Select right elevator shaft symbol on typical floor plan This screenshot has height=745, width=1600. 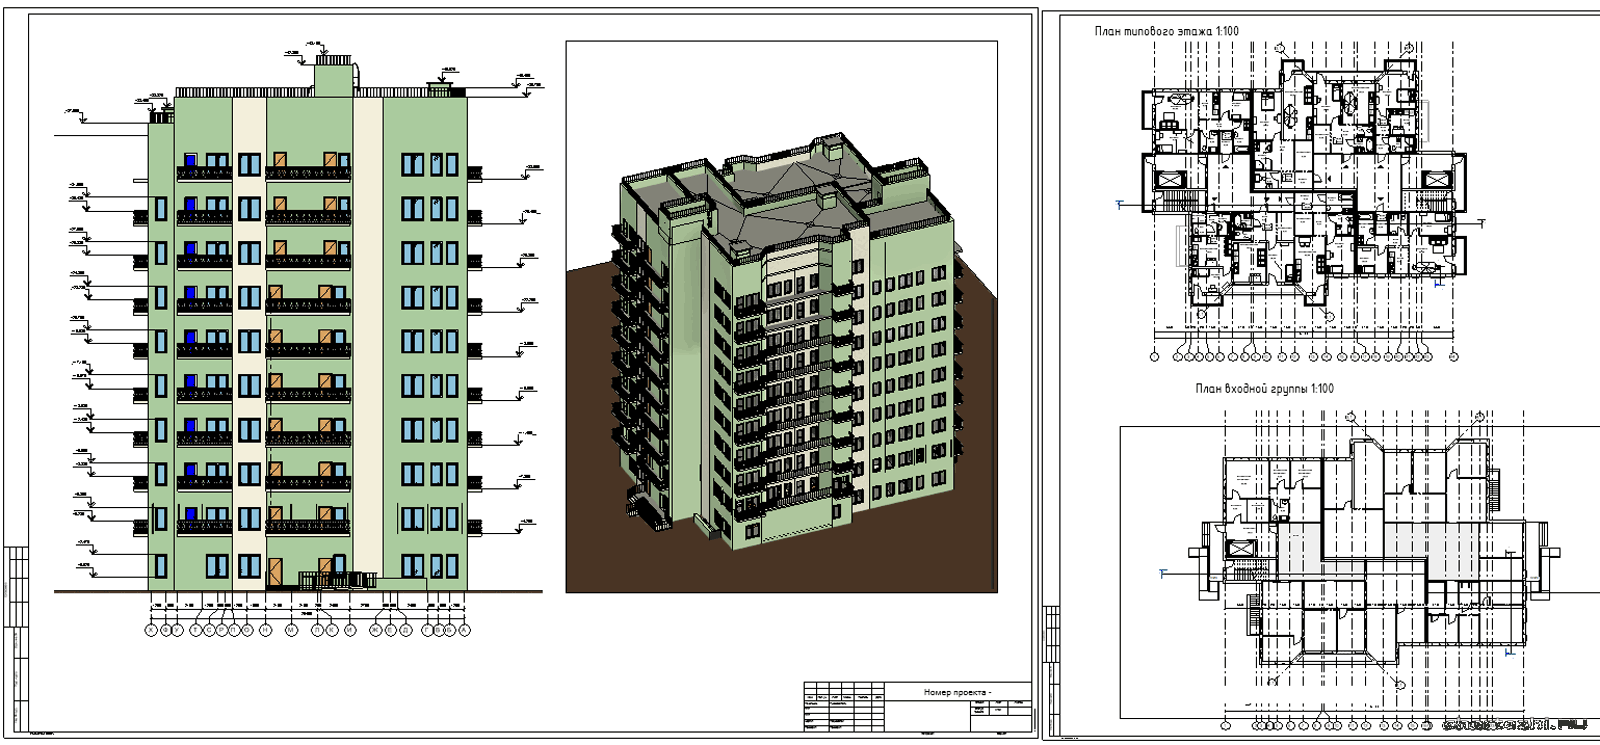1436,180
